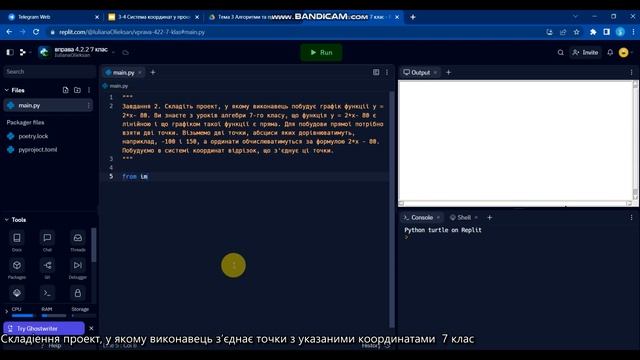Expand the resources CPU RAM panel
Screen dimensions: 640x360
pyautogui.click(x=6, y=312)
